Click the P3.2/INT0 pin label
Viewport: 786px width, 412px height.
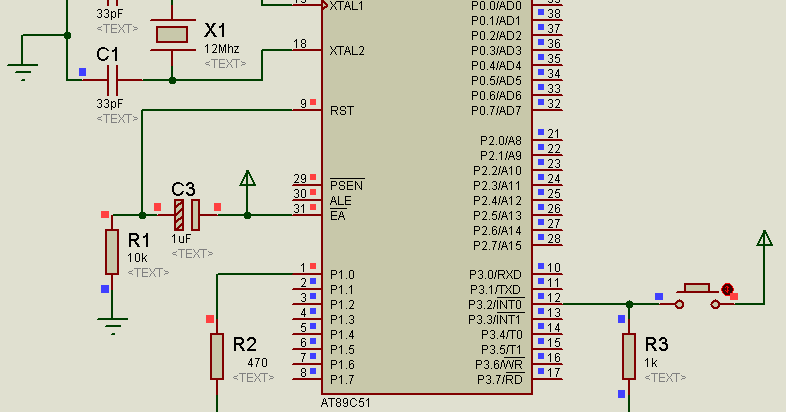coord(495,305)
